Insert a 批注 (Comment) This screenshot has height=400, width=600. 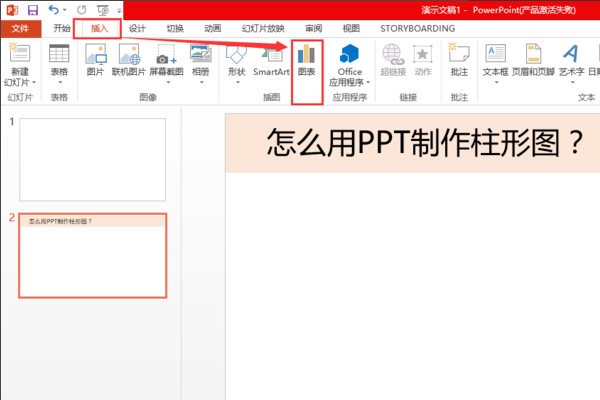tap(459, 60)
